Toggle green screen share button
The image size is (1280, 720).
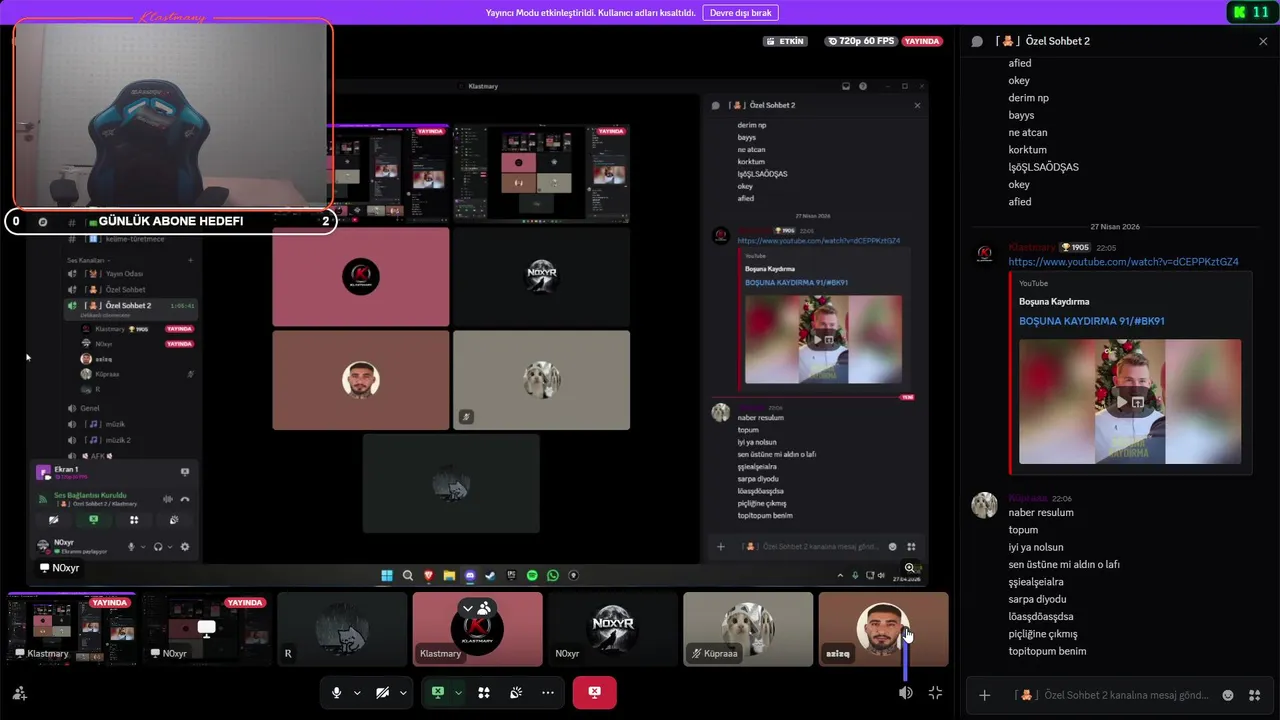437,692
